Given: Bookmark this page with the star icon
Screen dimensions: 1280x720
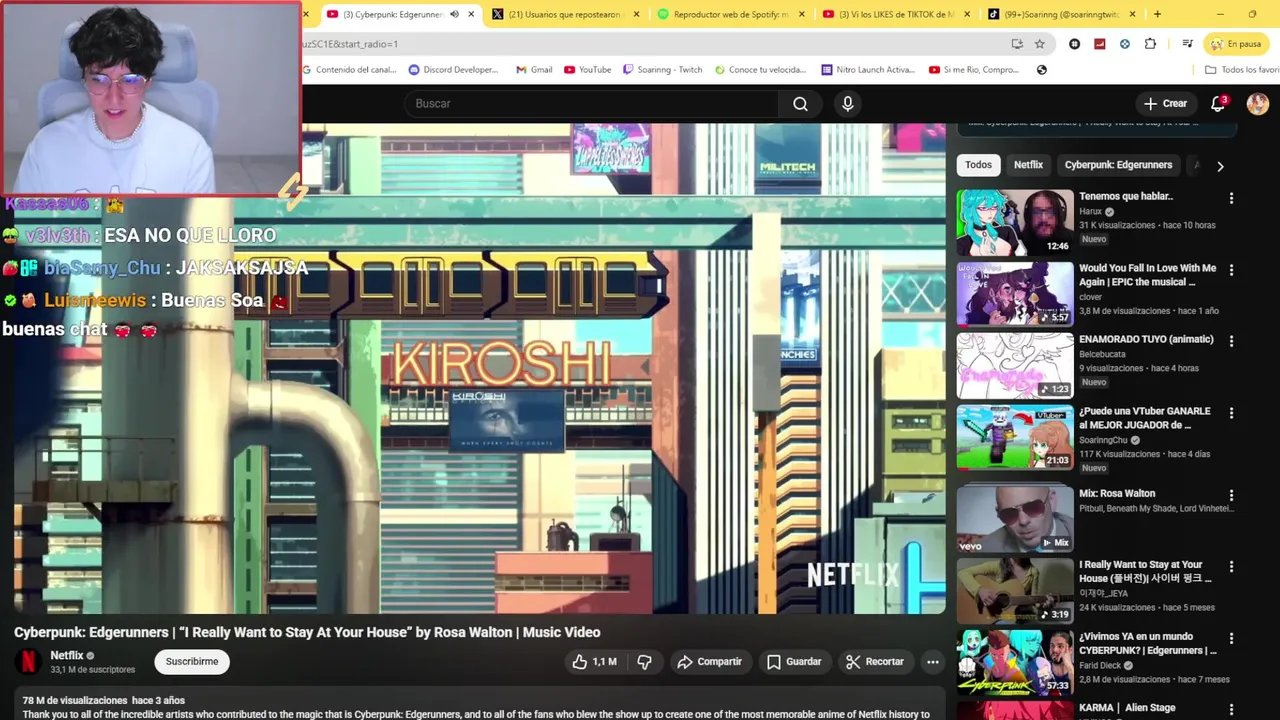Looking at the screenshot, I should coord(1040,44).
